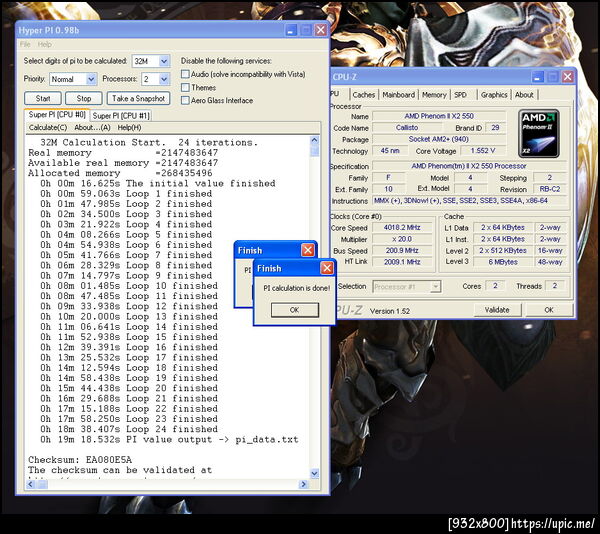Click the Loop 24 finished line
Image resolution: width=600 pixels, height=534 pixels.
(129, 429)
